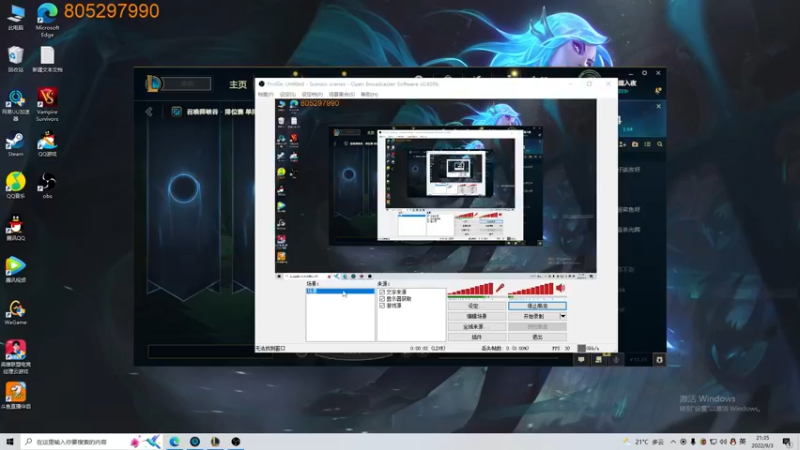Switch the 英 input method indicator
Image resolution: width=800 pixels, height=450 pixels.
[x=742, y=442]
